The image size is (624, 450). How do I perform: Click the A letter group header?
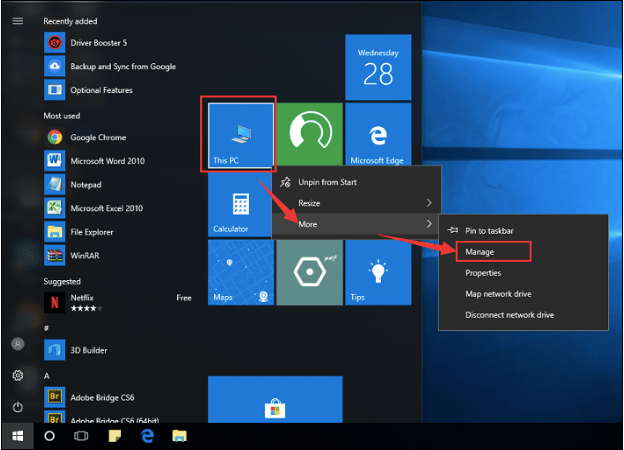[x=47, y=376]
